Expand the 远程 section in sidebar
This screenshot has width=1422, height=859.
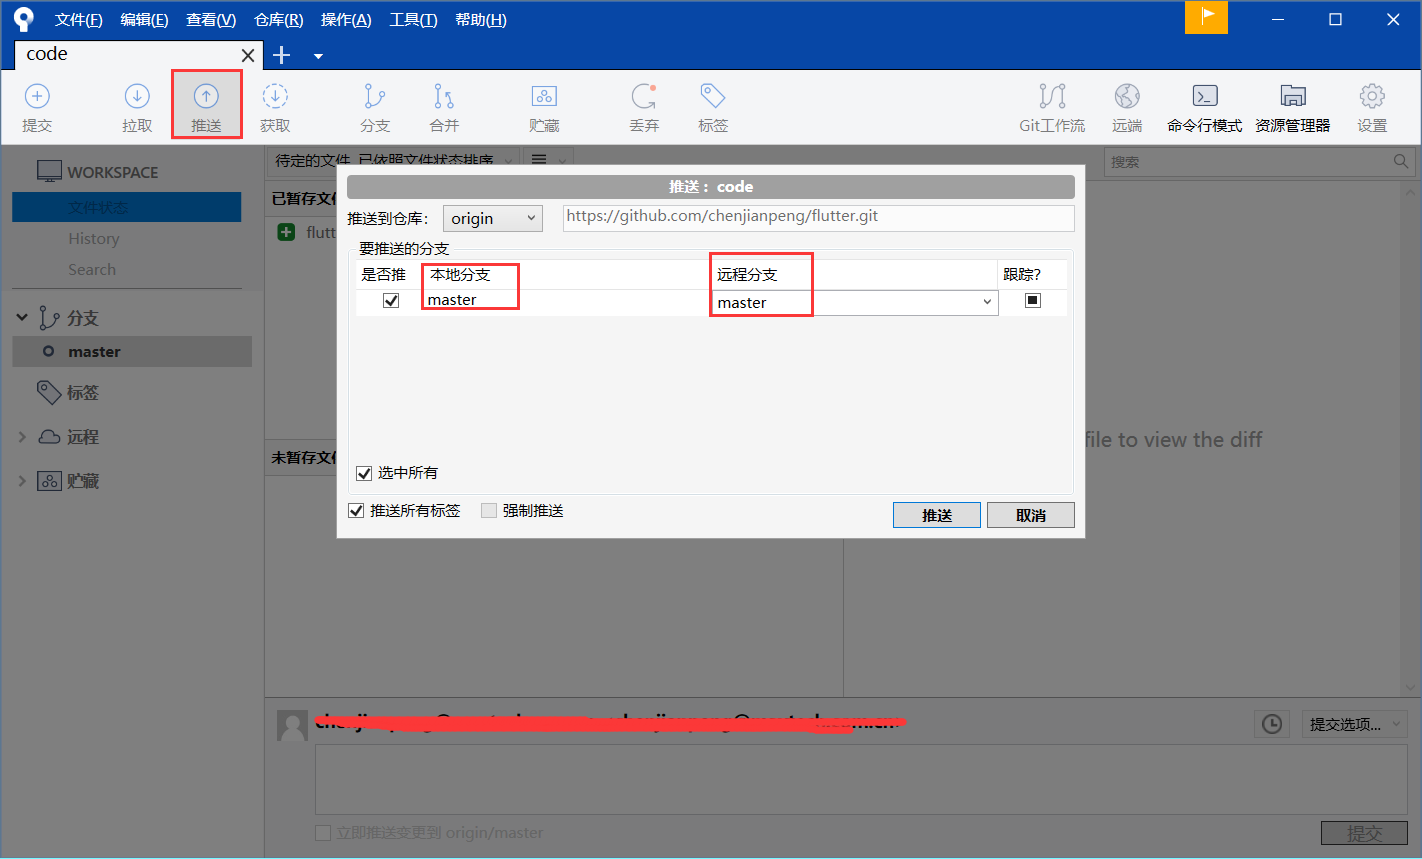(x=22, y=437)
